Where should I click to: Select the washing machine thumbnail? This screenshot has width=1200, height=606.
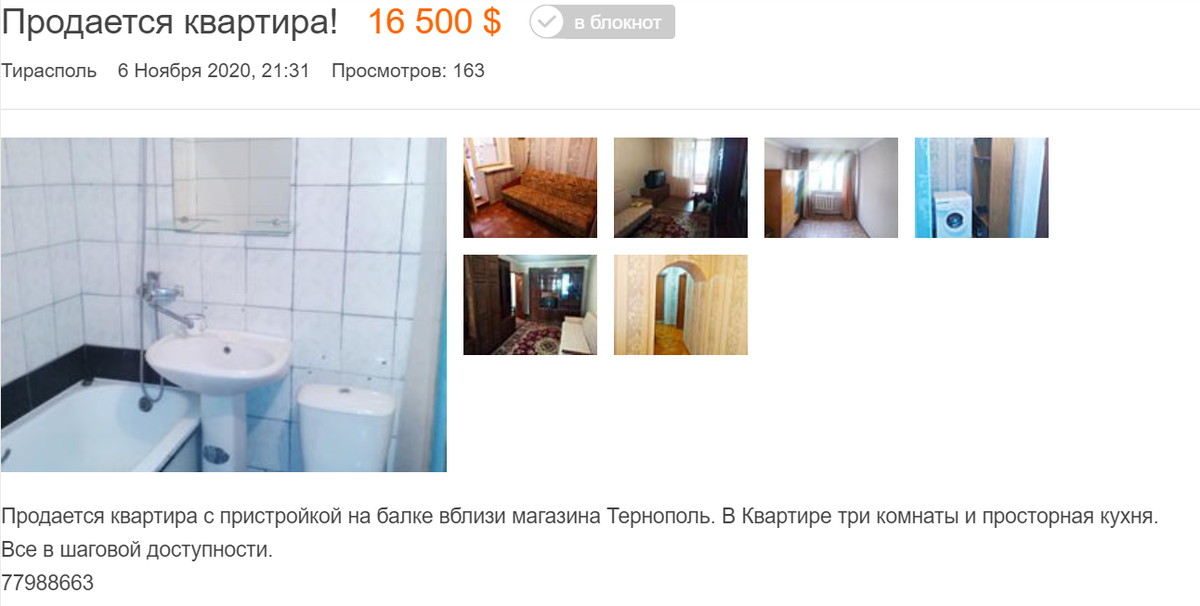(x=982, y=188)
